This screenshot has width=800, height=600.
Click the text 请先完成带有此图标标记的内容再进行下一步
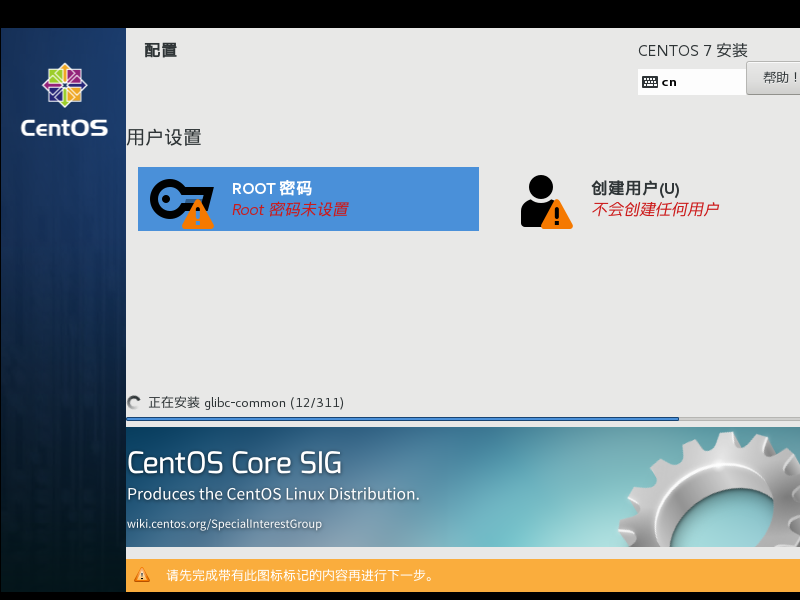(300, 576)
